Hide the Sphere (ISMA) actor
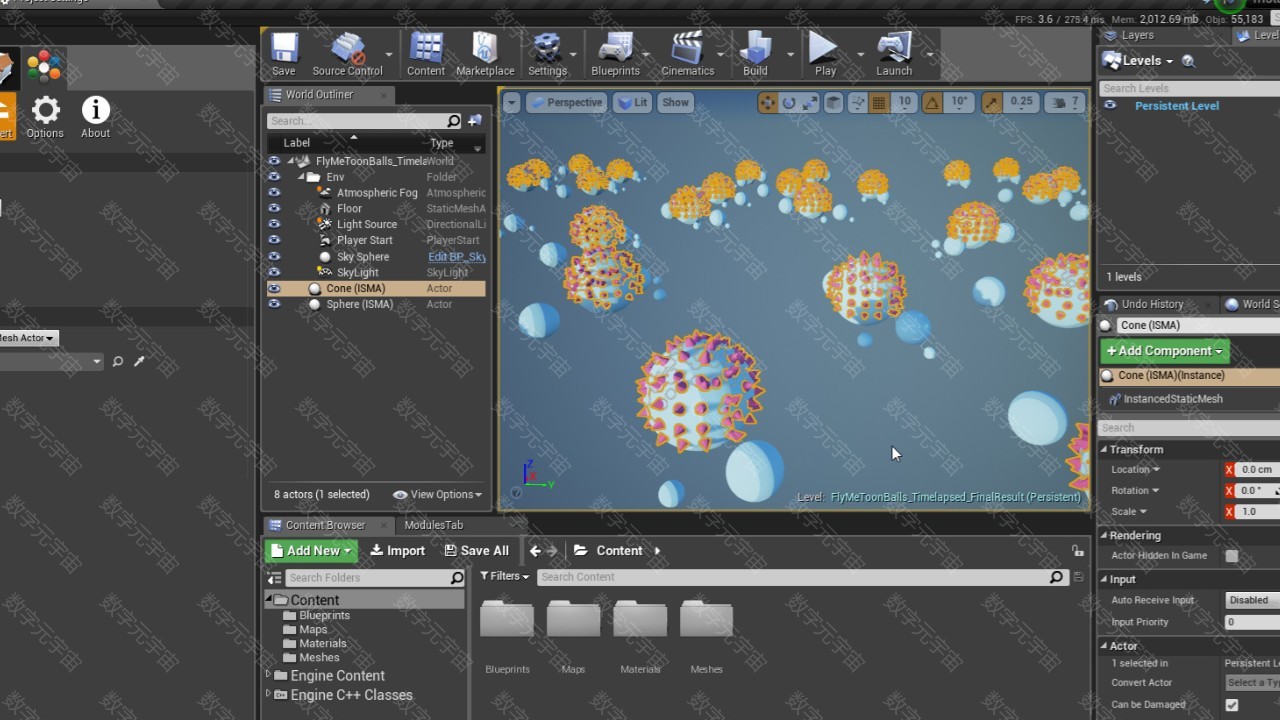 (274, 304)
